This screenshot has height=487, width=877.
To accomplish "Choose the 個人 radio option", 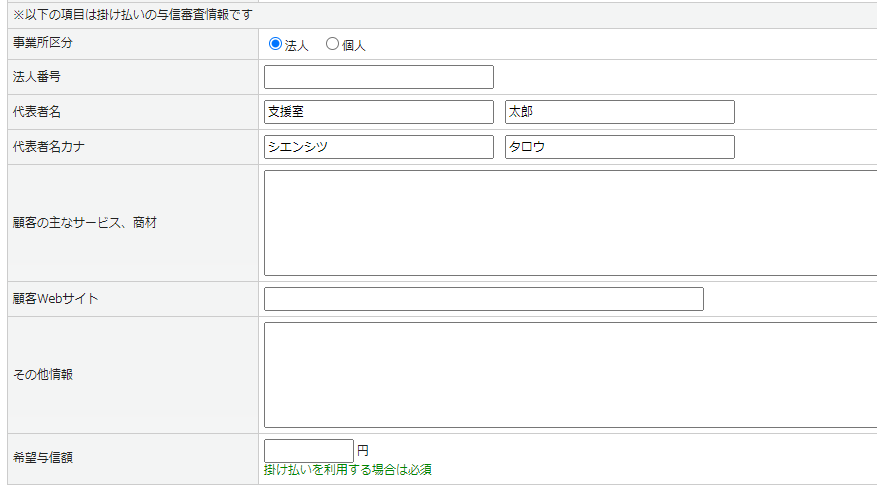I will click(333, 45).
